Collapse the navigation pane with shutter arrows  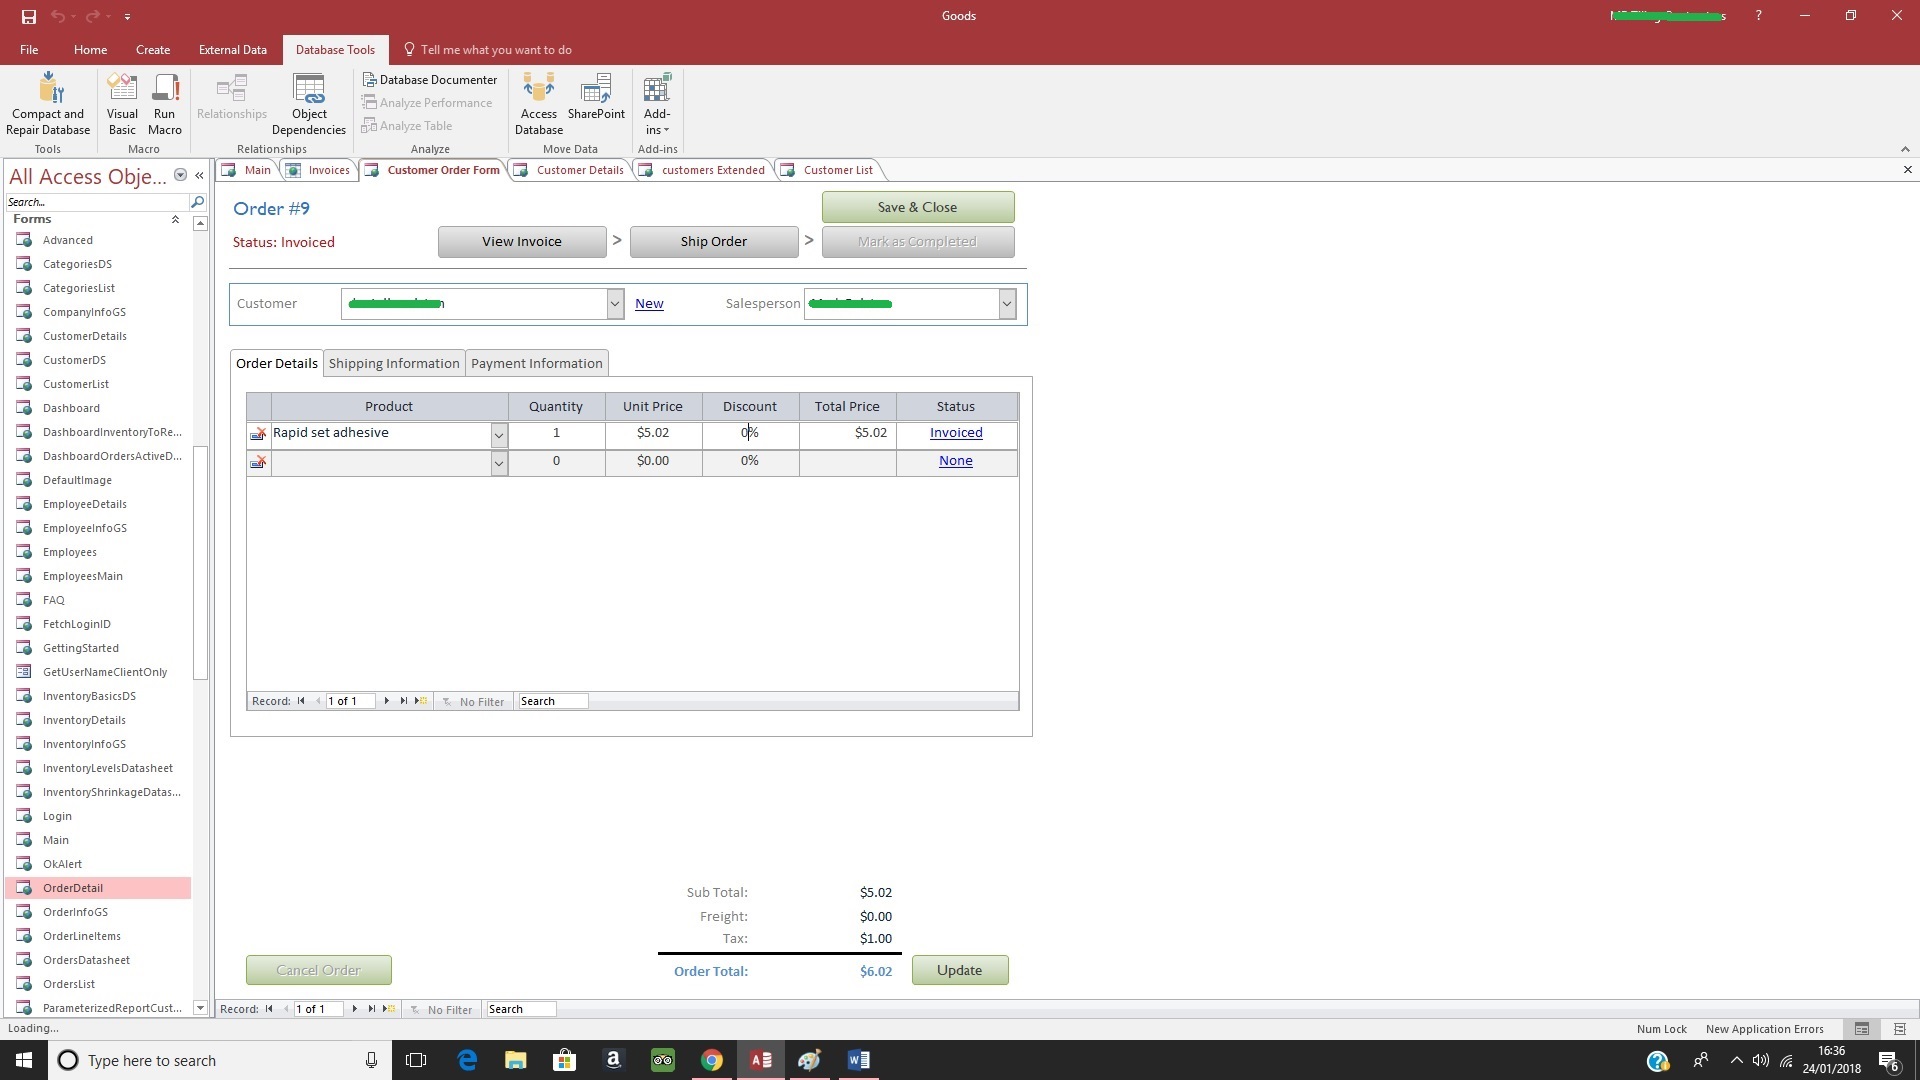(199, 176)
